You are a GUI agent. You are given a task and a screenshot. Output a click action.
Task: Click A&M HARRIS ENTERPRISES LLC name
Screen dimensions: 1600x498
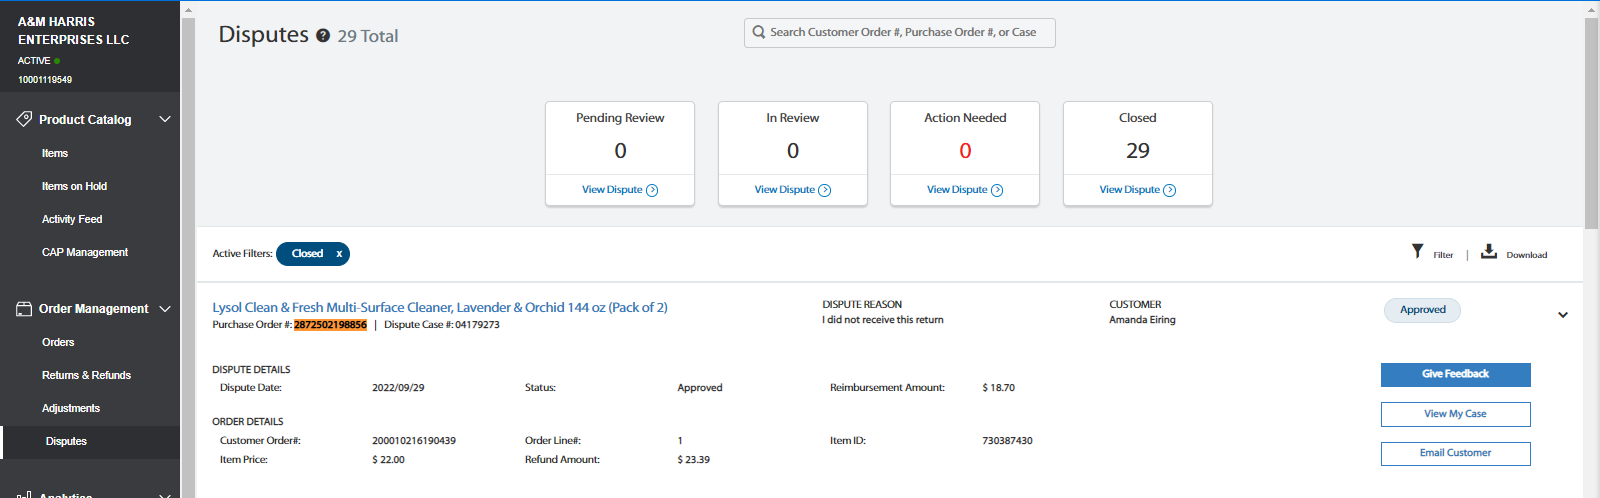coord(74,30)
